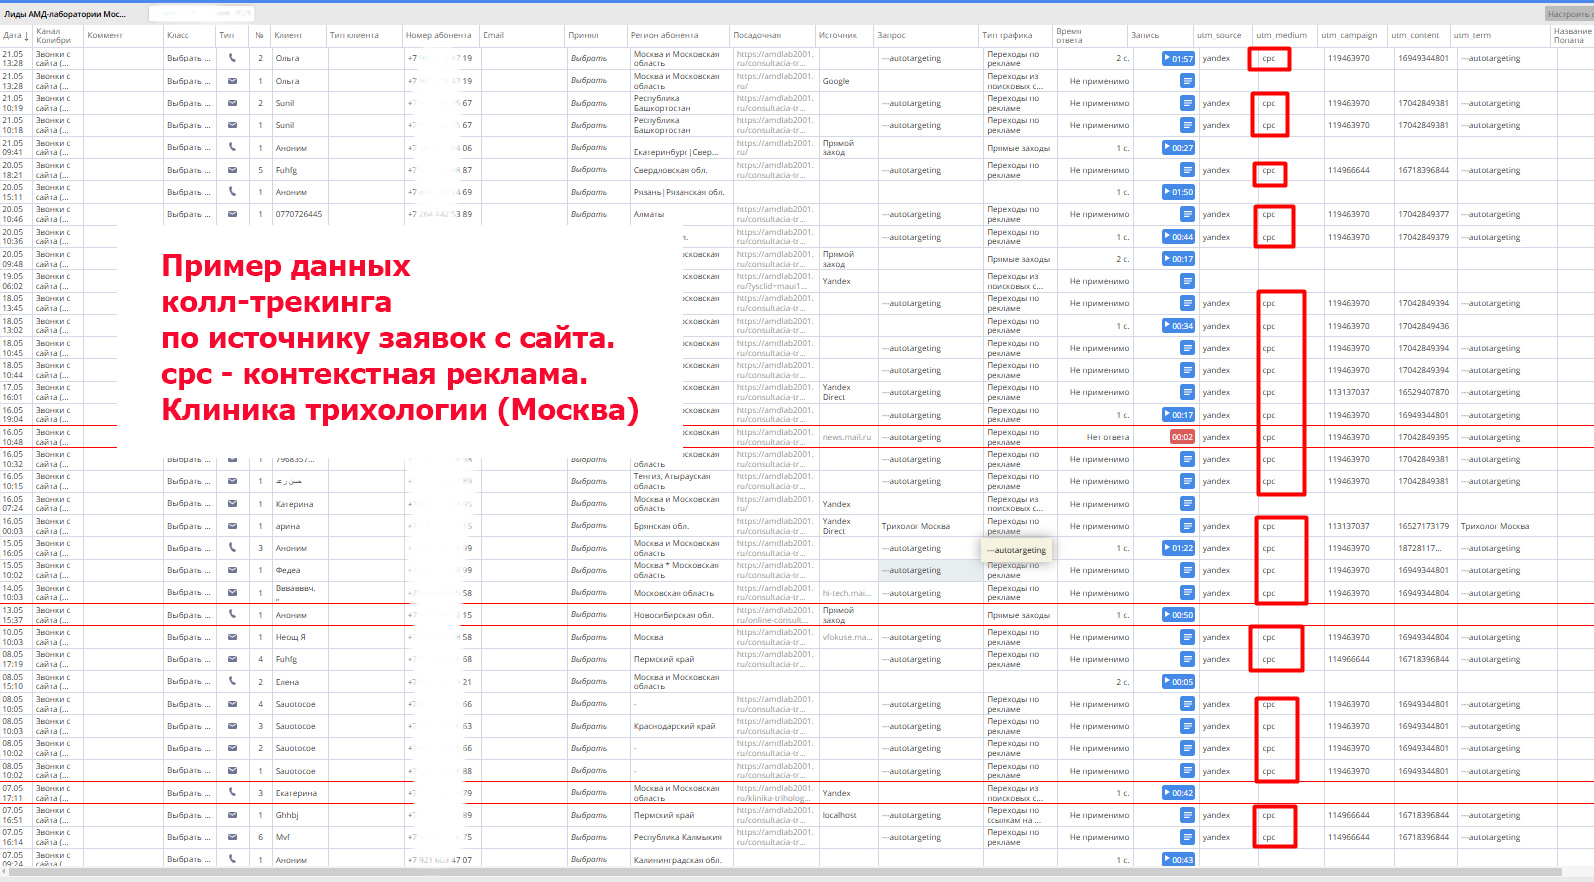This screenshot has width=1594, height=882.
Task: Open the Лиды АМД-лаборатории tab
Action: pos(65,14)
